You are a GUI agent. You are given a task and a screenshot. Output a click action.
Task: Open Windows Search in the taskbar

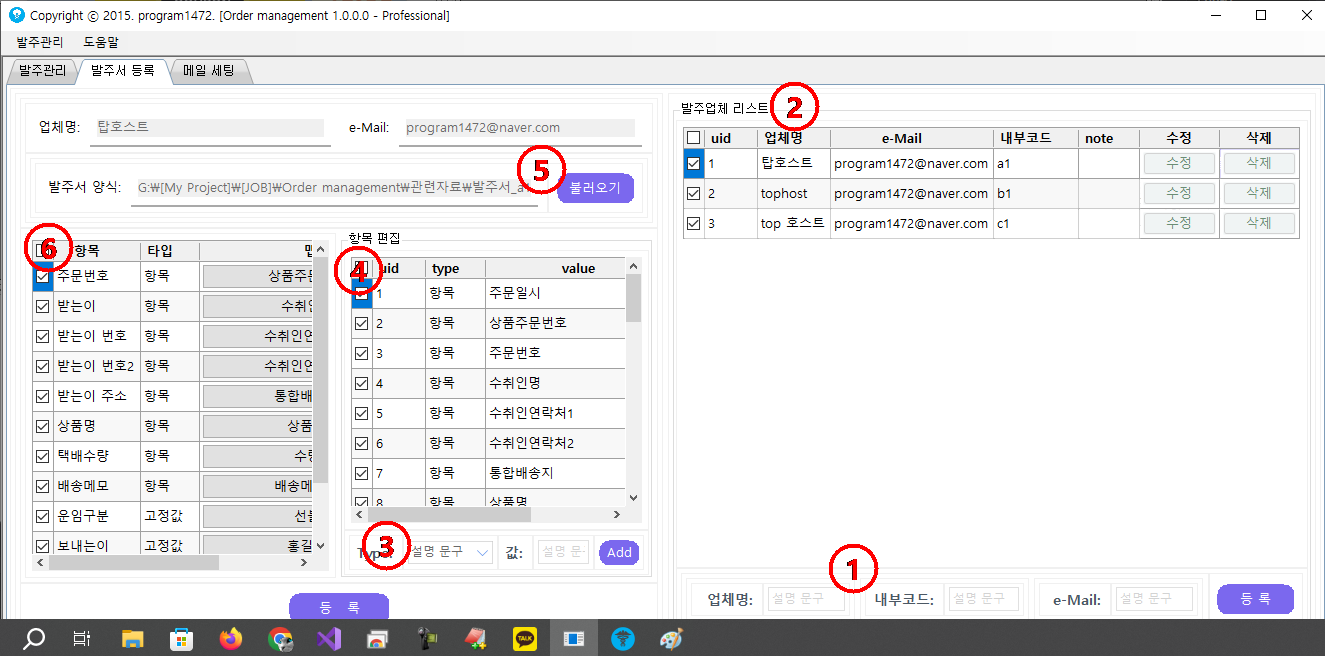pyautogui.click(x=33, y=638)
